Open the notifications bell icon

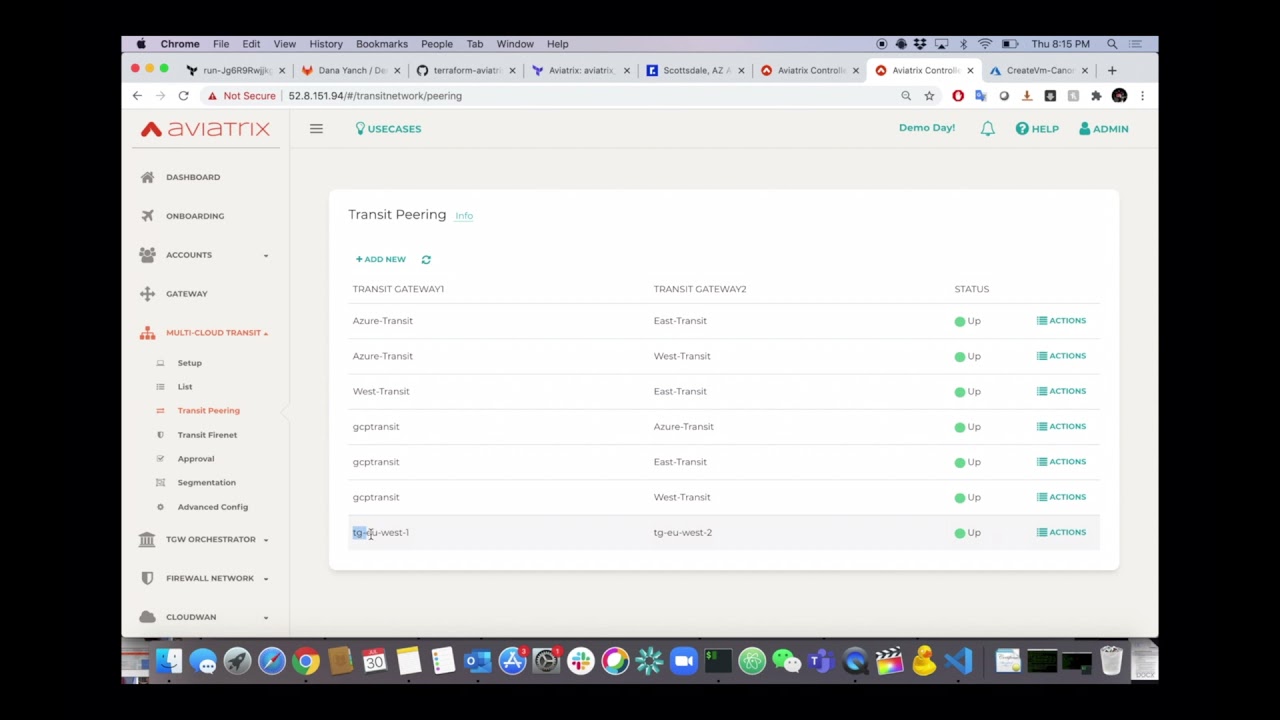[987, 129]
